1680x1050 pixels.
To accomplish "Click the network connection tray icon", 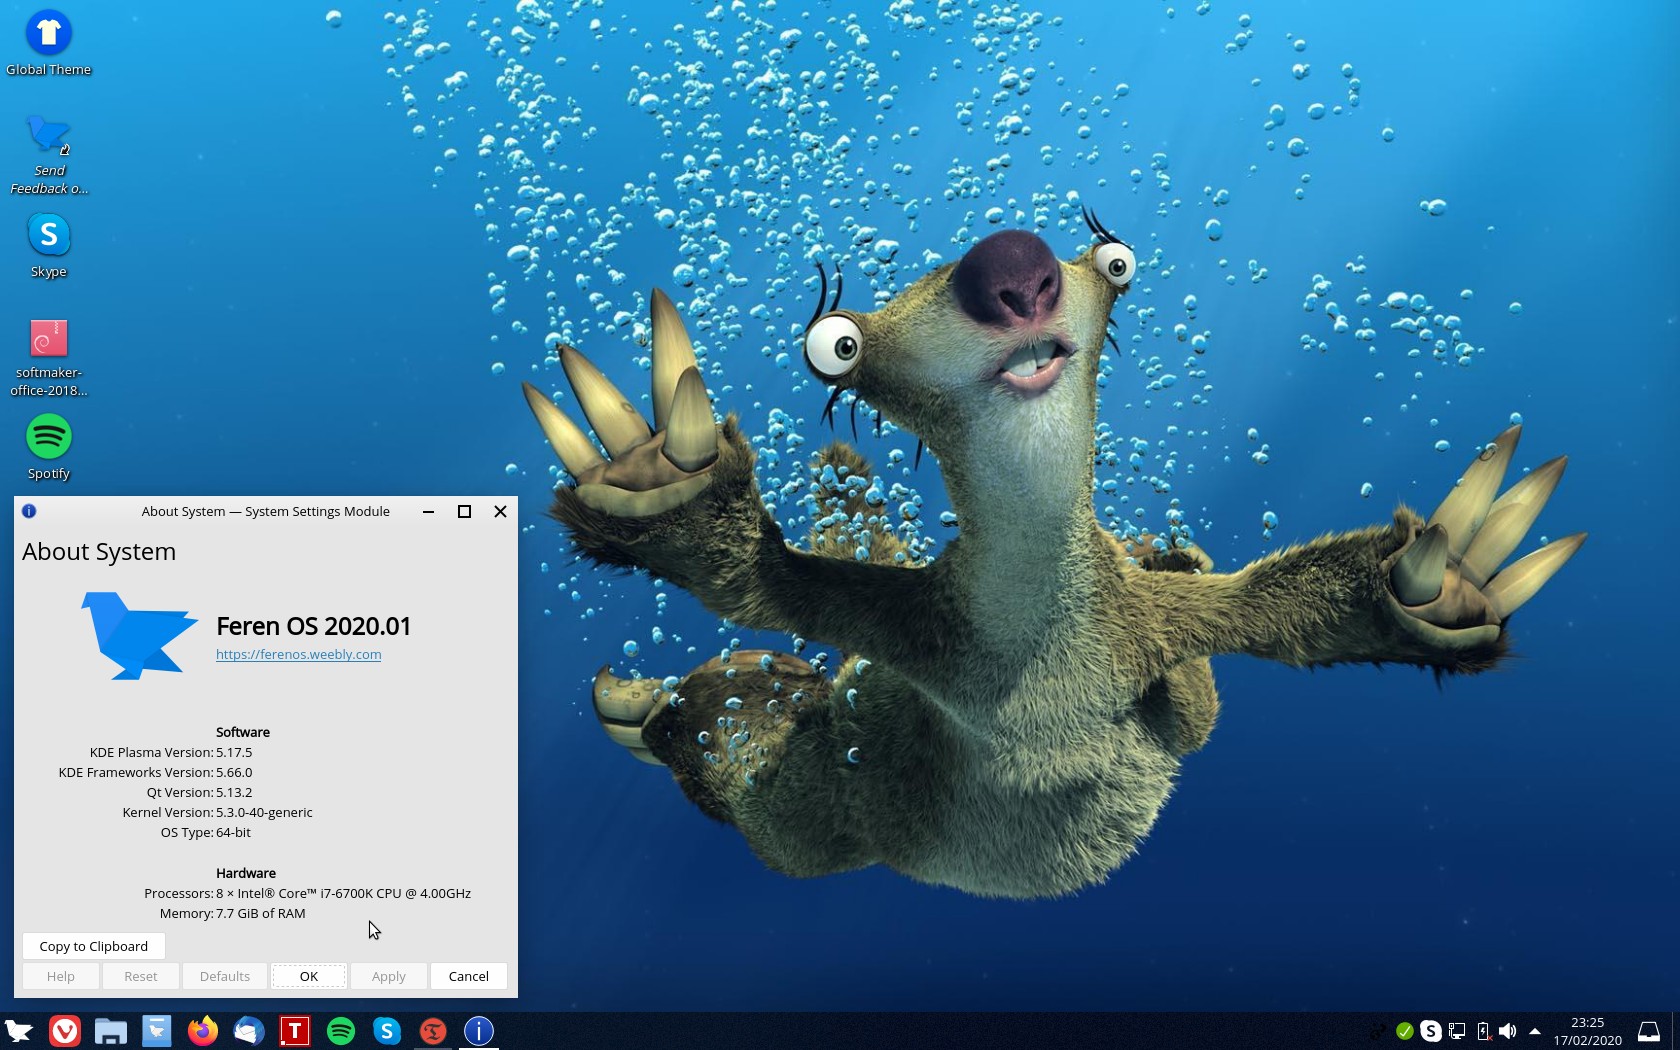I will click(1457, 1031).
